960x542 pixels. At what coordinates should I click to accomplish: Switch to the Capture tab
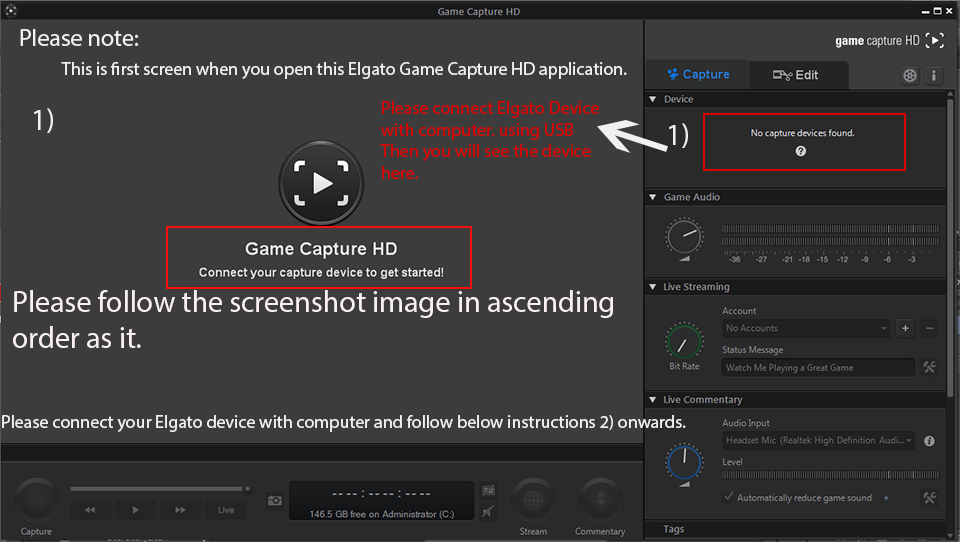pos(699,75)
